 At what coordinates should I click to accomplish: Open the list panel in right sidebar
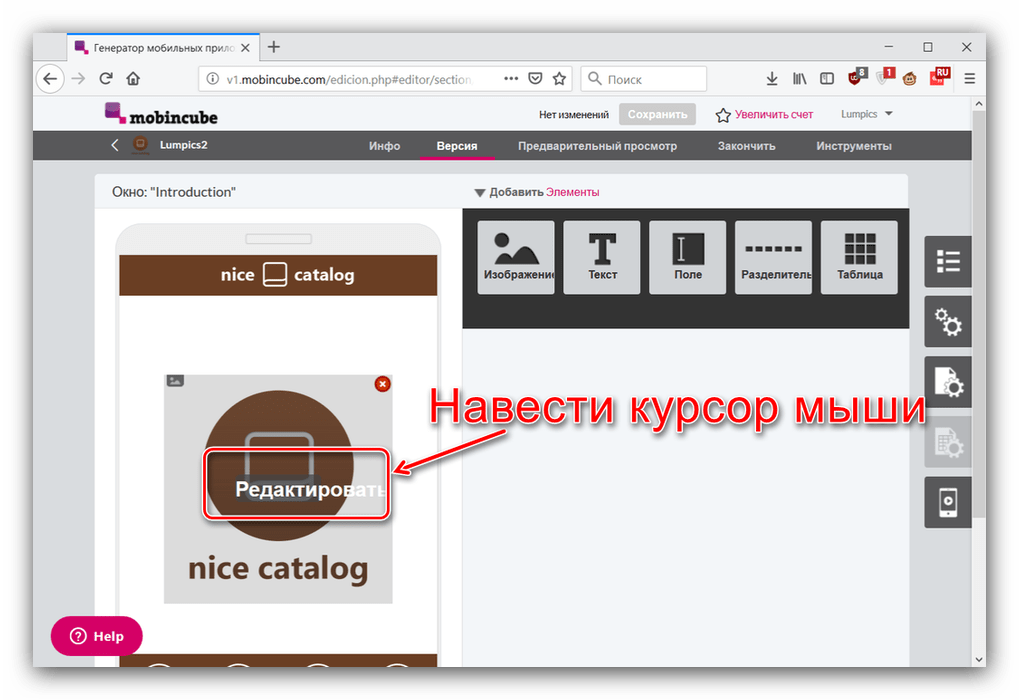click(948, 261)
